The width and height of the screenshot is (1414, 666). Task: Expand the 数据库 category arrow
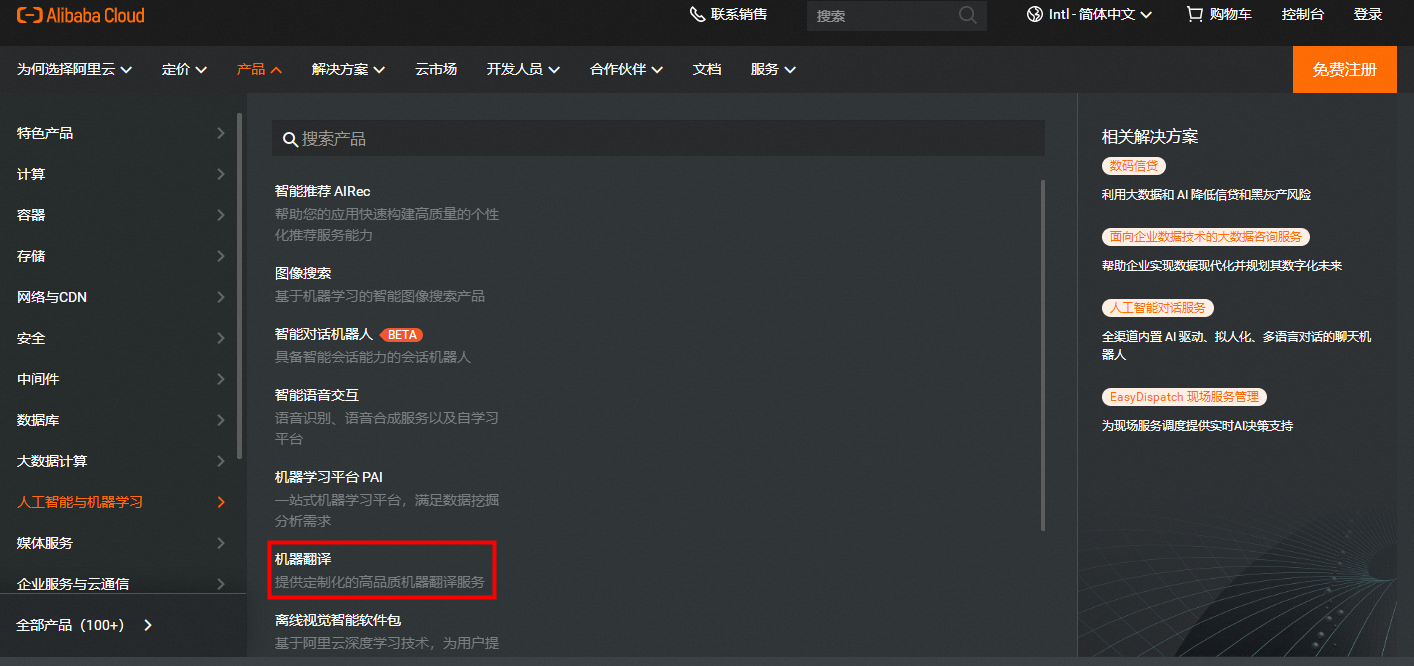click(221, 420)
